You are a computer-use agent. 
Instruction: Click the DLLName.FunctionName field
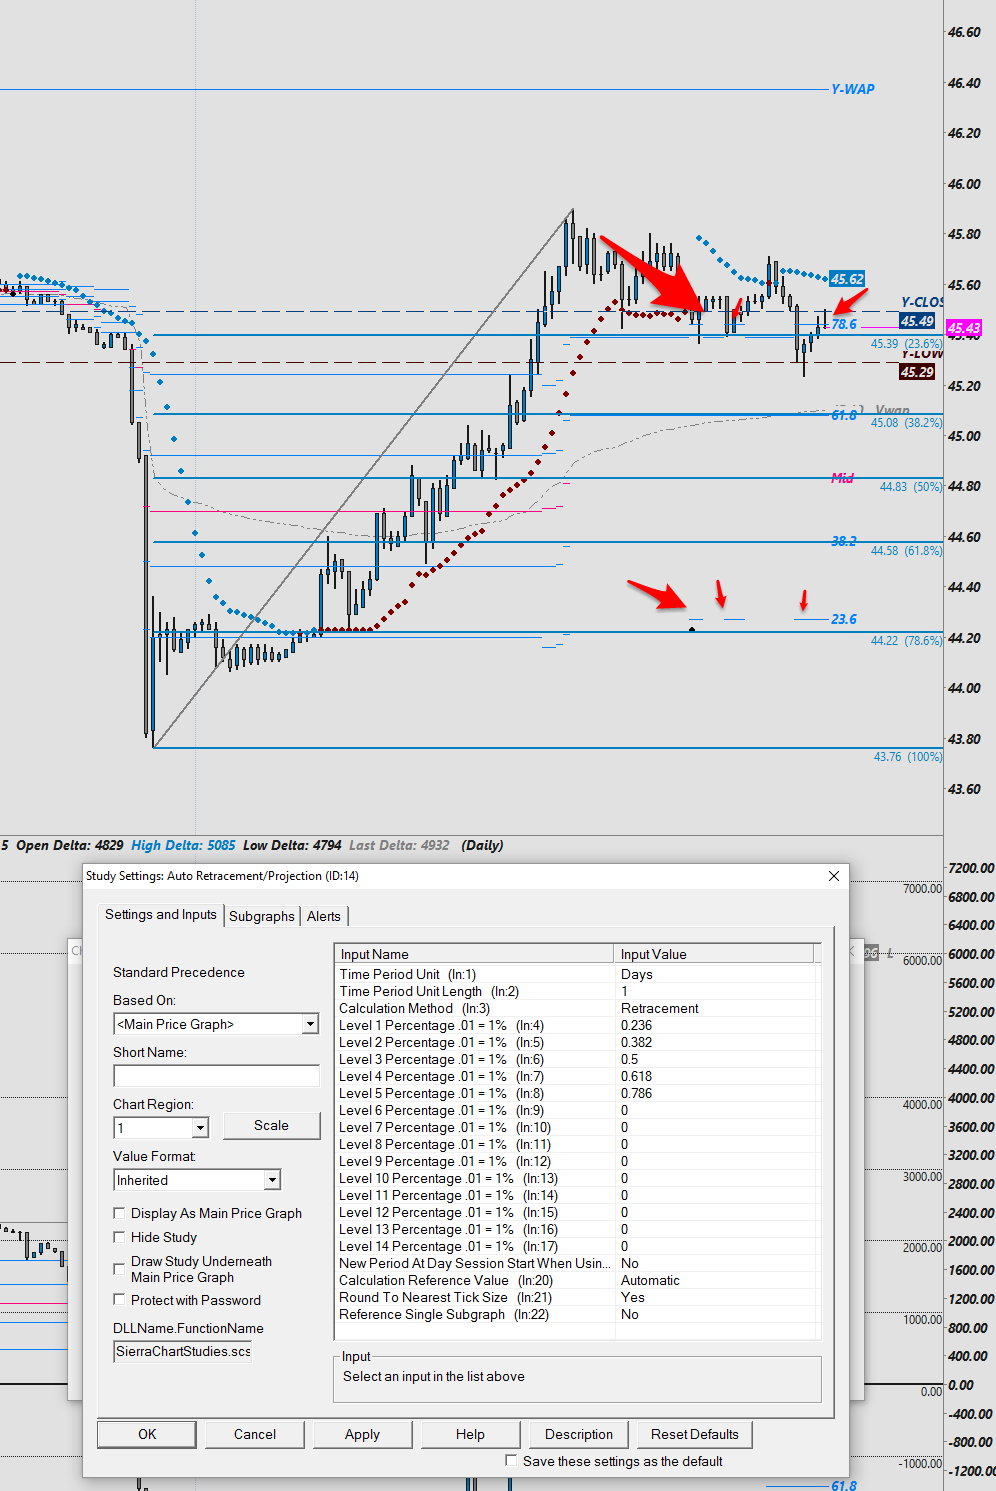tap(183, 1351)
